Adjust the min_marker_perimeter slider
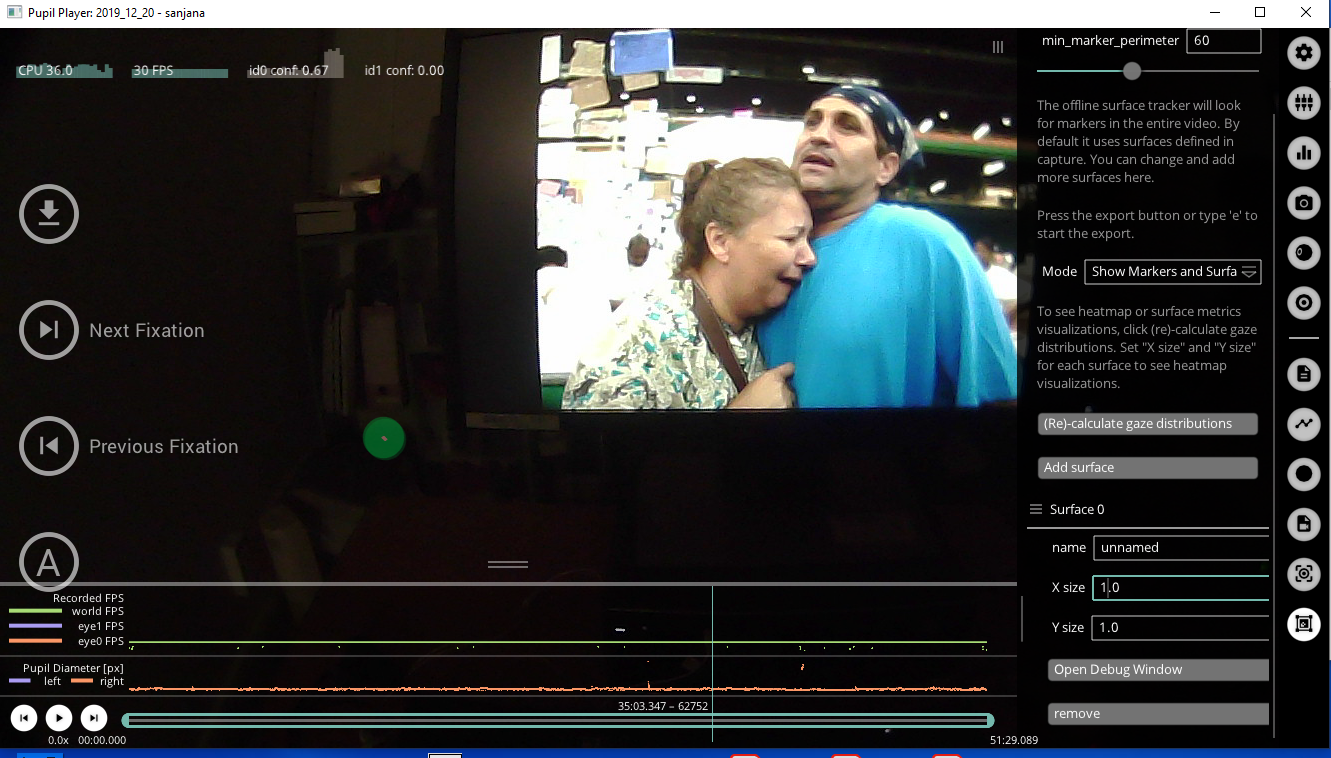 click(1131, 71)
